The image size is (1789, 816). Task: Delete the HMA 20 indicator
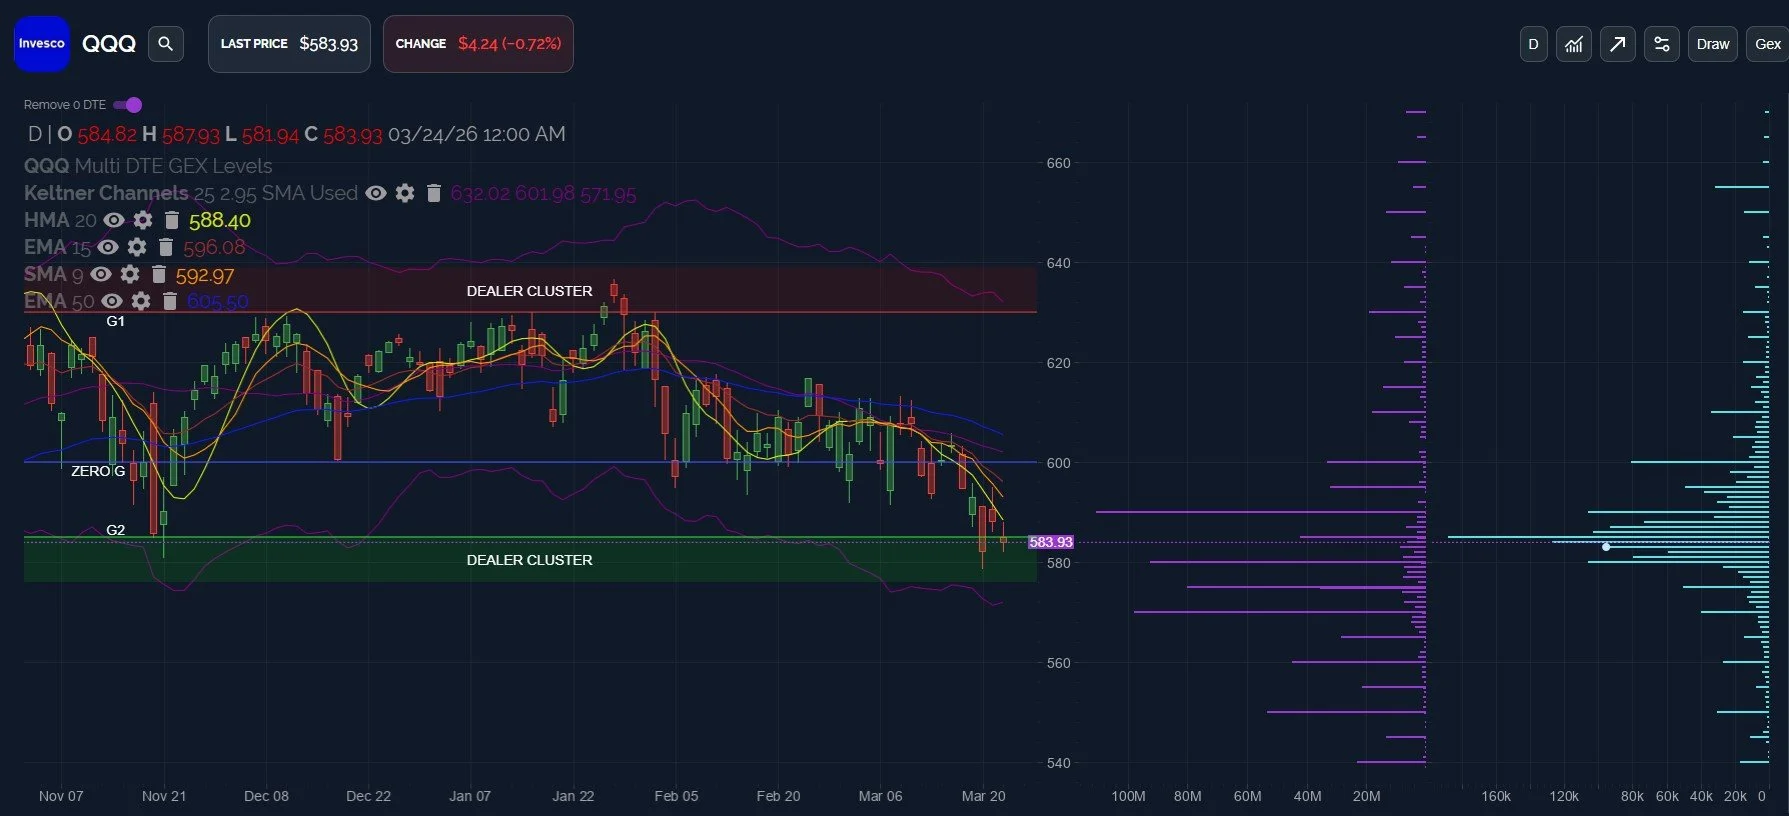tap(171, 220)
